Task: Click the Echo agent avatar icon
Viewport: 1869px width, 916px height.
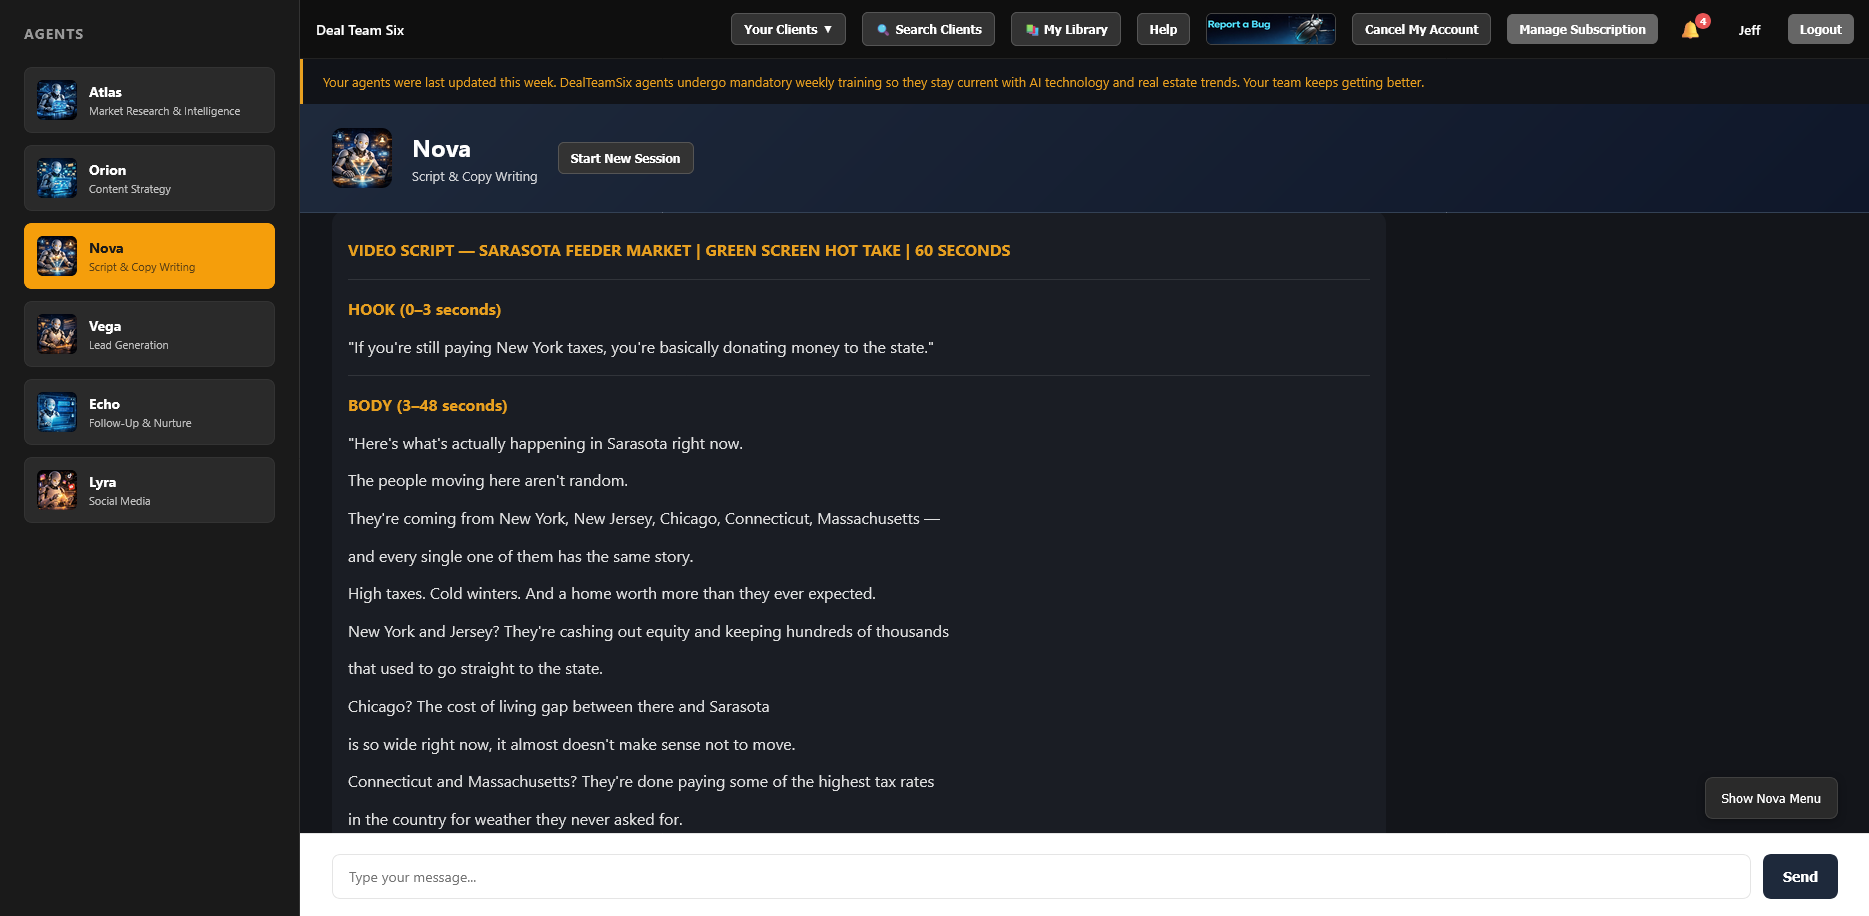Action: pyautogui.click(x=57, y=412)
